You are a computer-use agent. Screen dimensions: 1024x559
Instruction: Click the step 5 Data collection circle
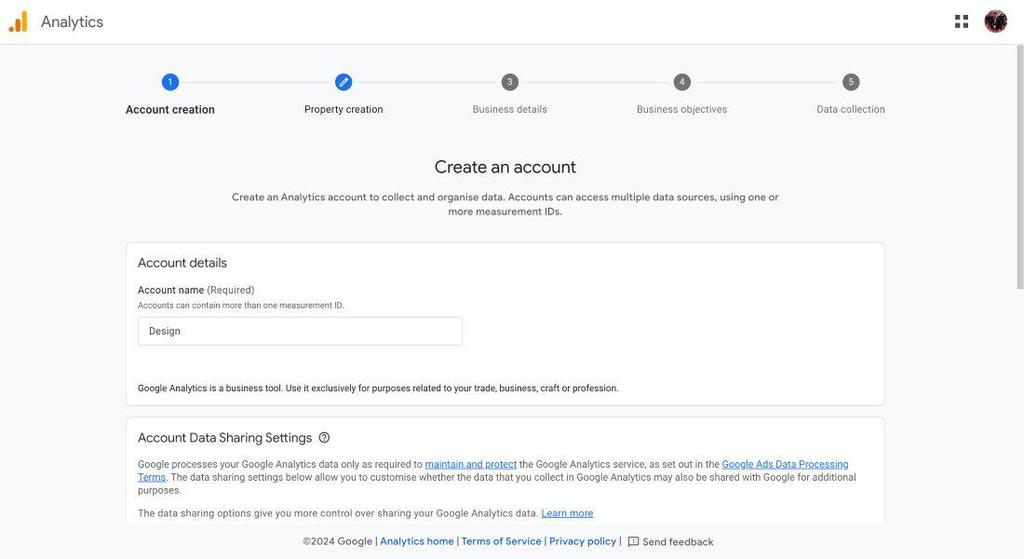tap(851, 82)
